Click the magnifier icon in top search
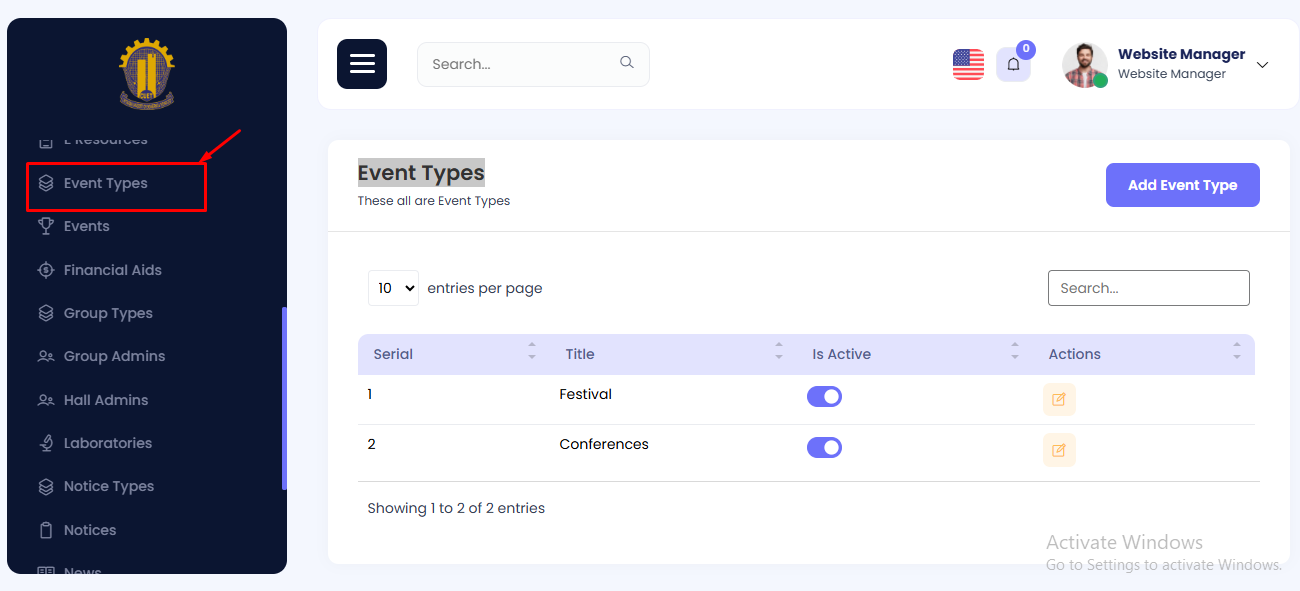The image size is (1300, 591). [x=627, y=63]
